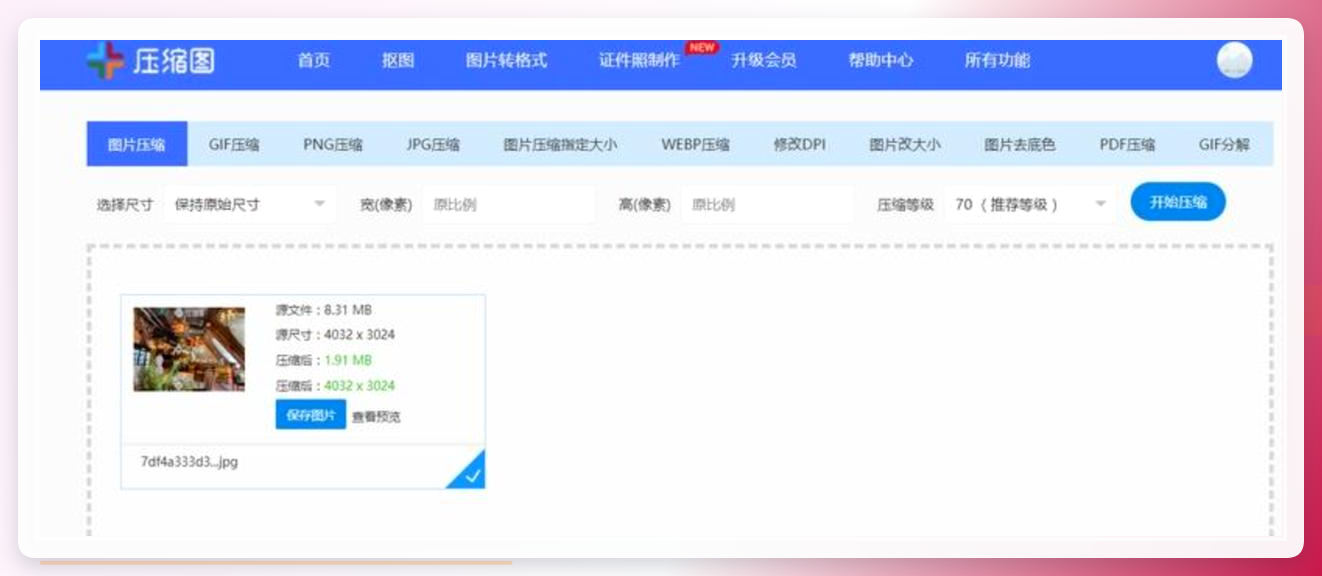Screen dimensions: 1322x576
Task: Switch to the GIF分解 tab
Action: (1224, 144)
